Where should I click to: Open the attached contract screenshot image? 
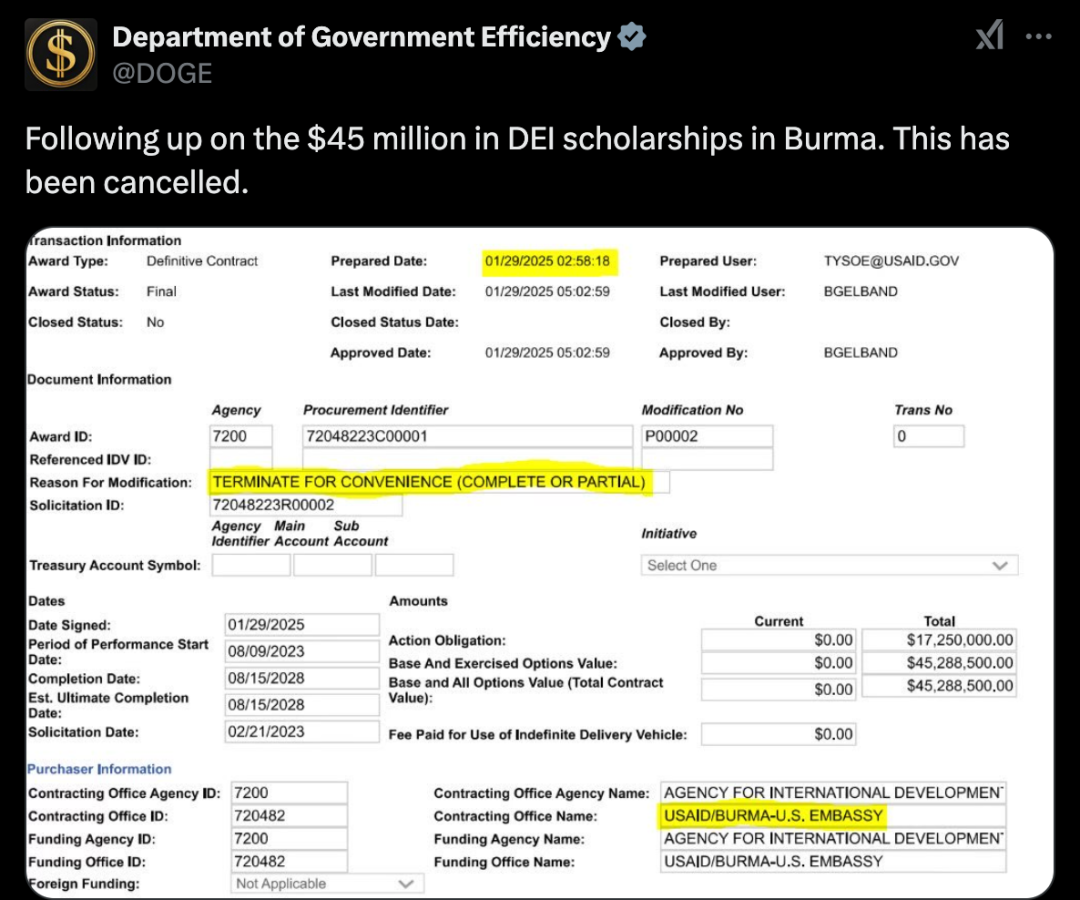point(539,563)
